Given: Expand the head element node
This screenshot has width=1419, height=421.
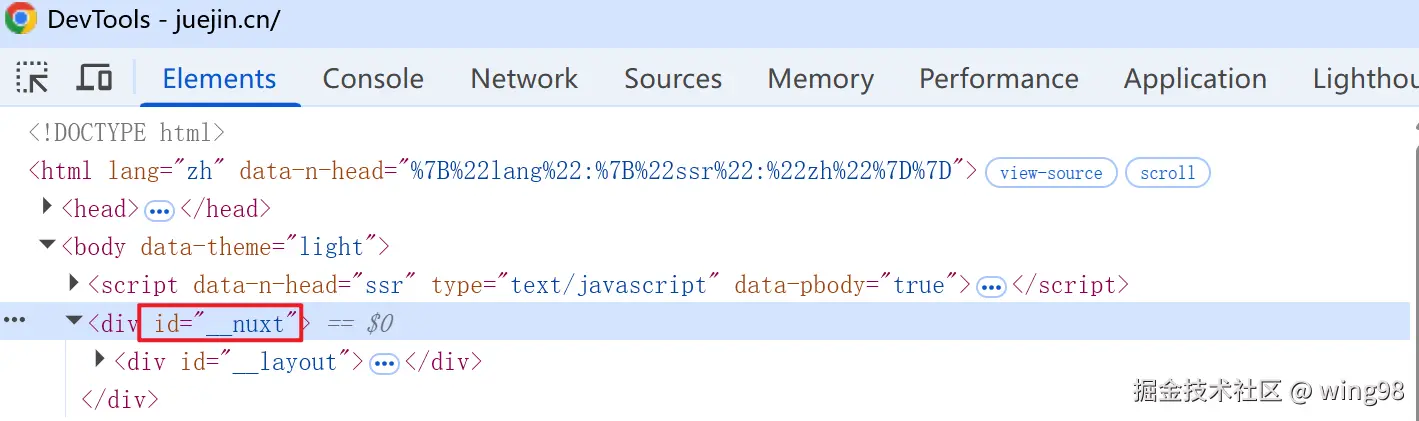Looking at the screenshot, I should (x=47, y=207).
